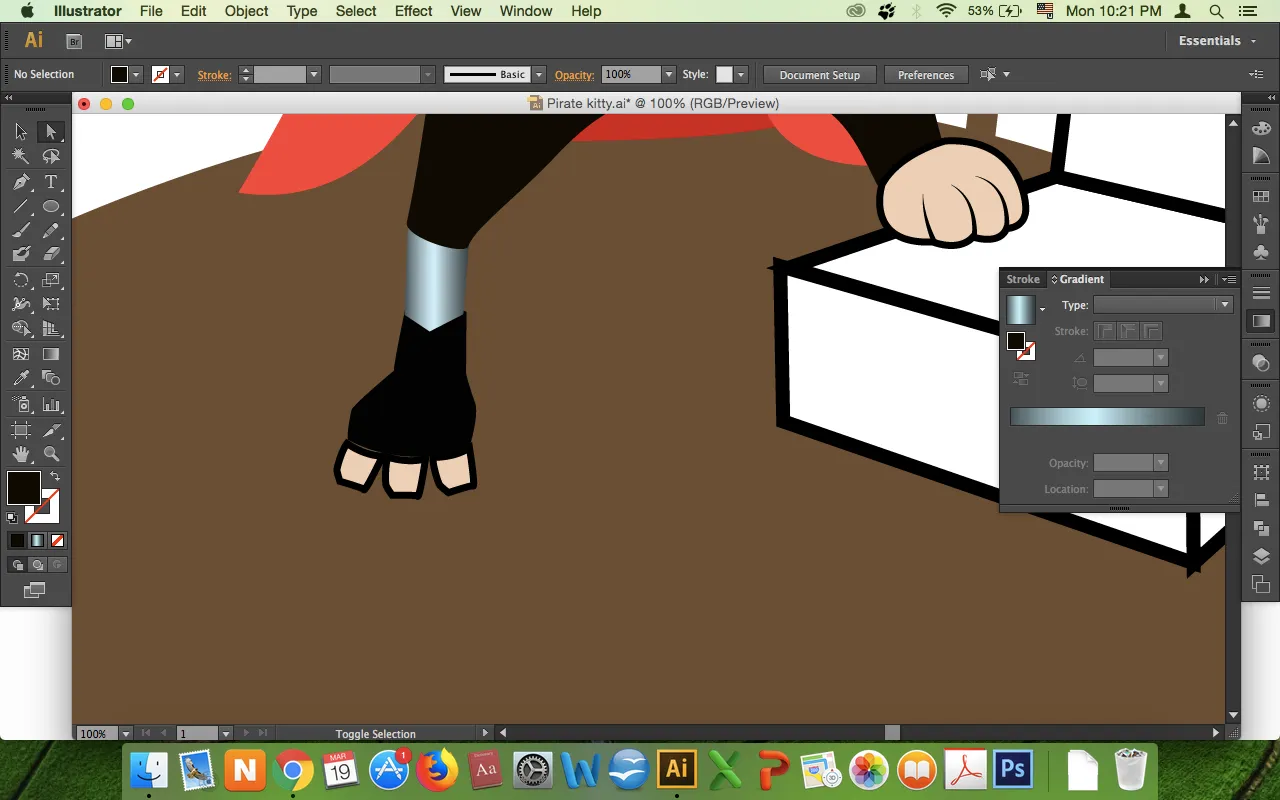Enable Draw Normal mode

point(17,565)
